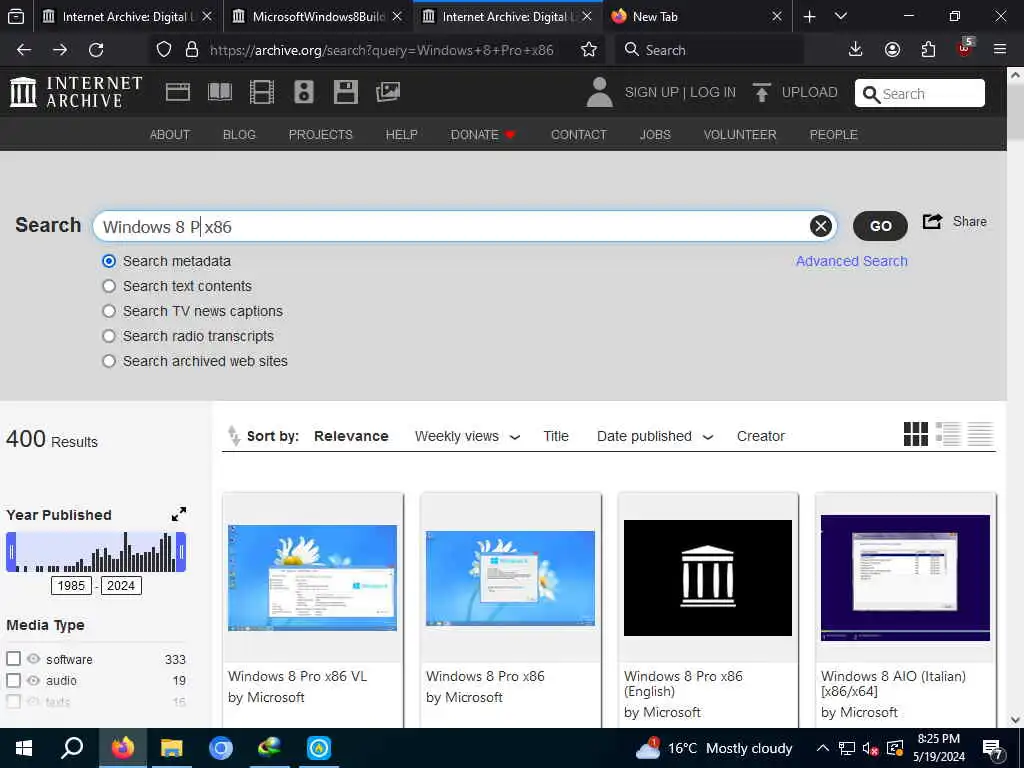Switch to the MicrosoftWindows8Build tab
The image size is (1024, 768).
[317, 16]
